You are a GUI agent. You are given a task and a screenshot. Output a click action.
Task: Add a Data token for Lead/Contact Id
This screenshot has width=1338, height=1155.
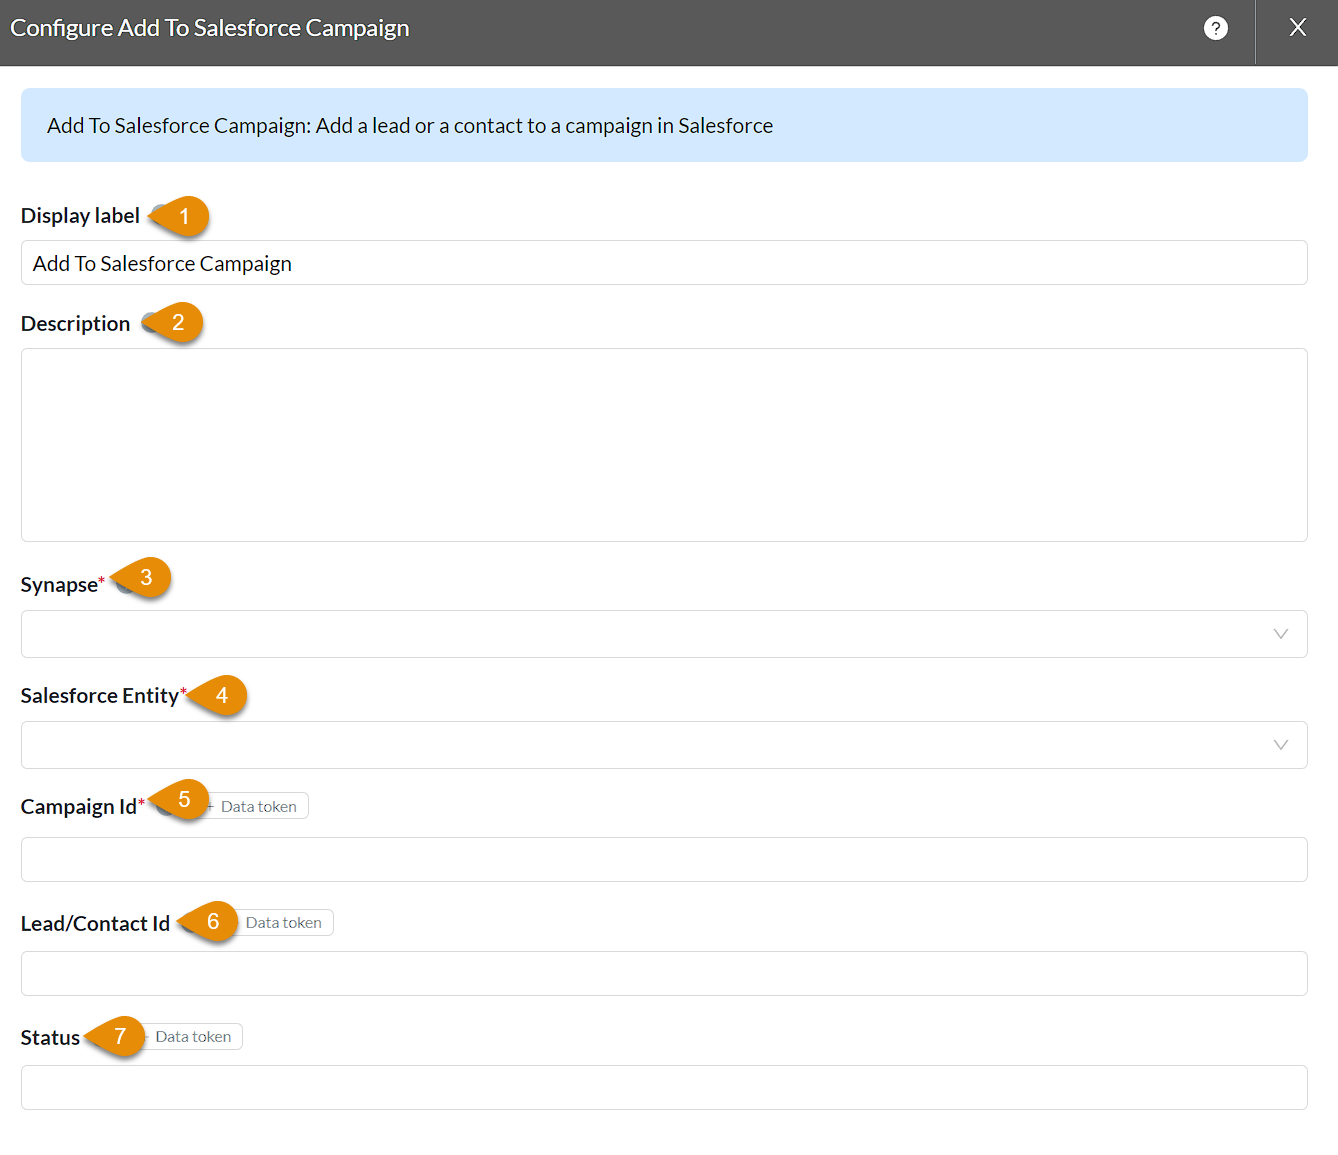click(x=281, y=922)
